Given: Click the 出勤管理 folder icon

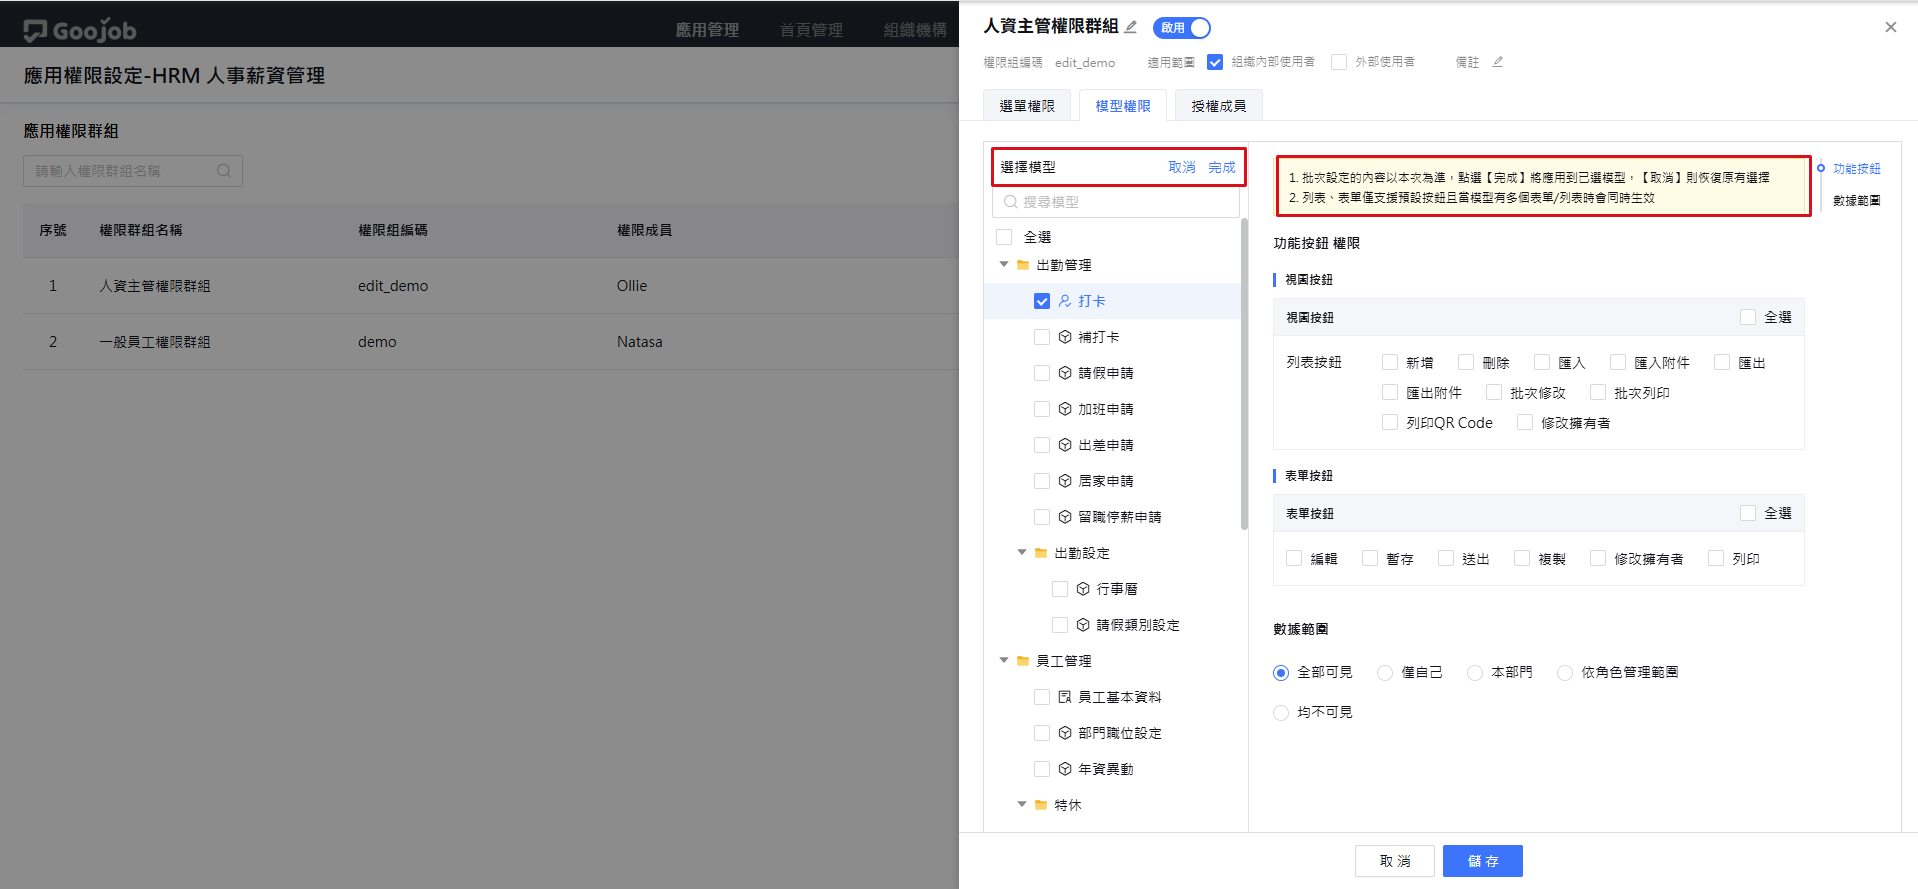Looking at the screenshot, I should point(1023,265).
